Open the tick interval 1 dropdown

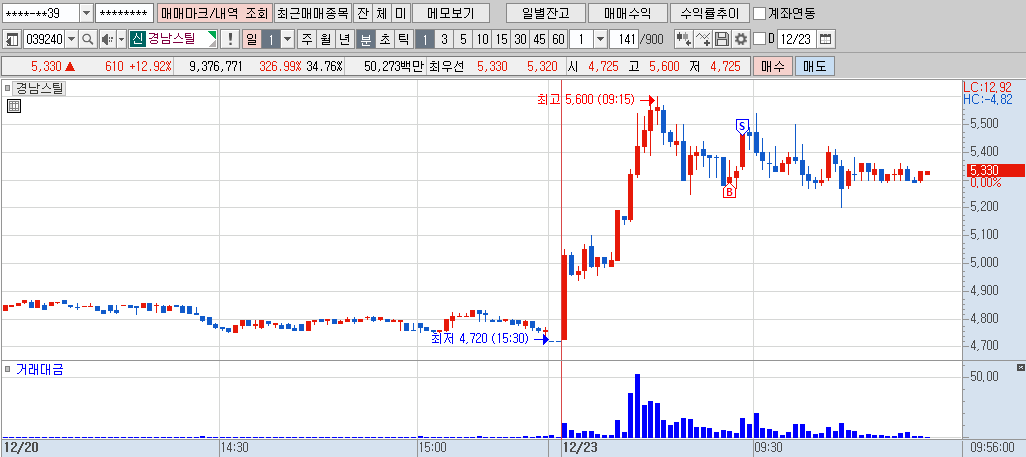(600, 39)
